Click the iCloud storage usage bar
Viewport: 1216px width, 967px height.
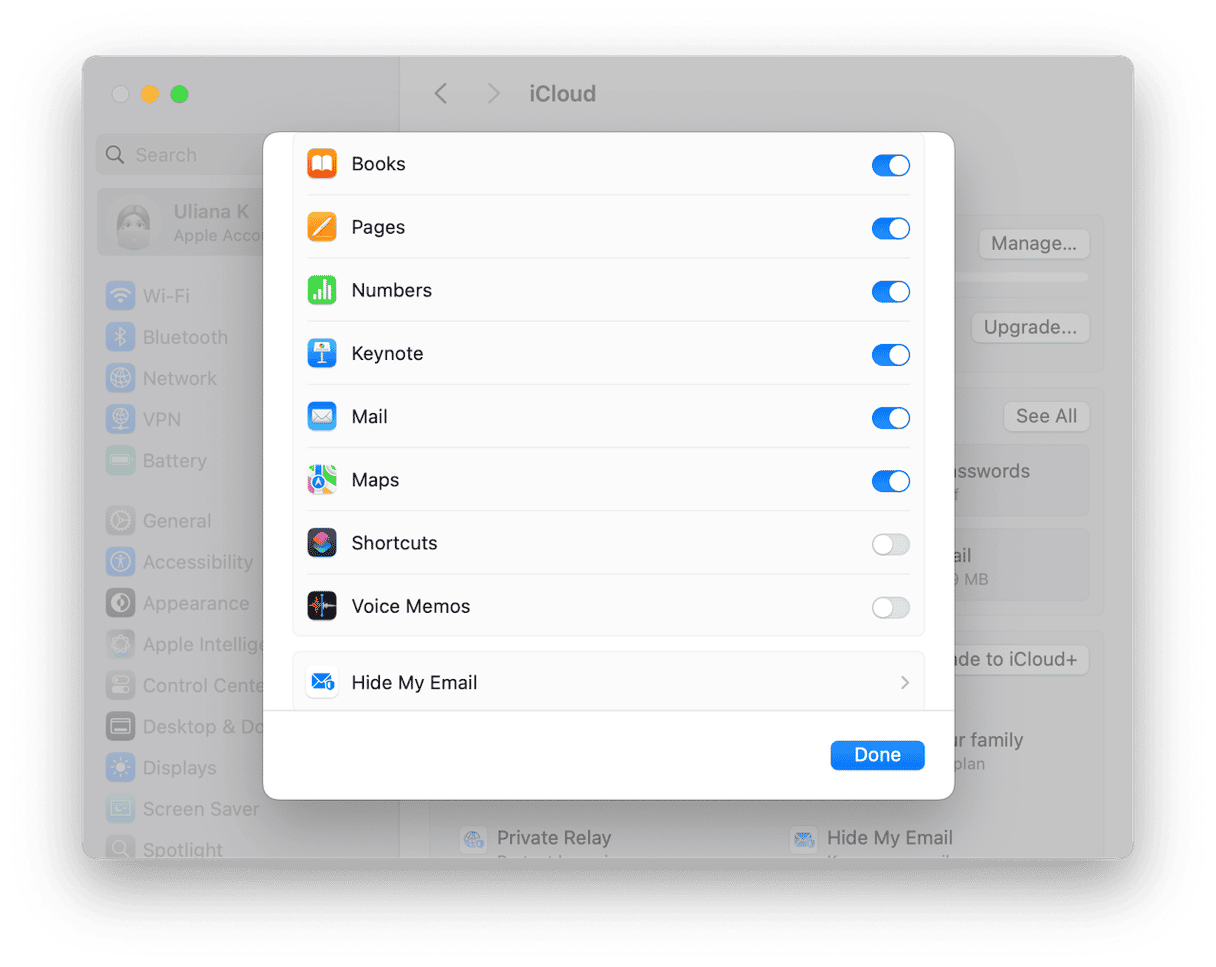click(x=1020, y=277)
